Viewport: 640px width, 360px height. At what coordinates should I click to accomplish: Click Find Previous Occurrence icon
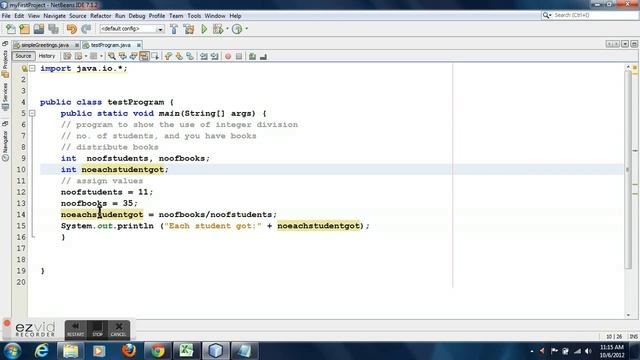(122, 56)
